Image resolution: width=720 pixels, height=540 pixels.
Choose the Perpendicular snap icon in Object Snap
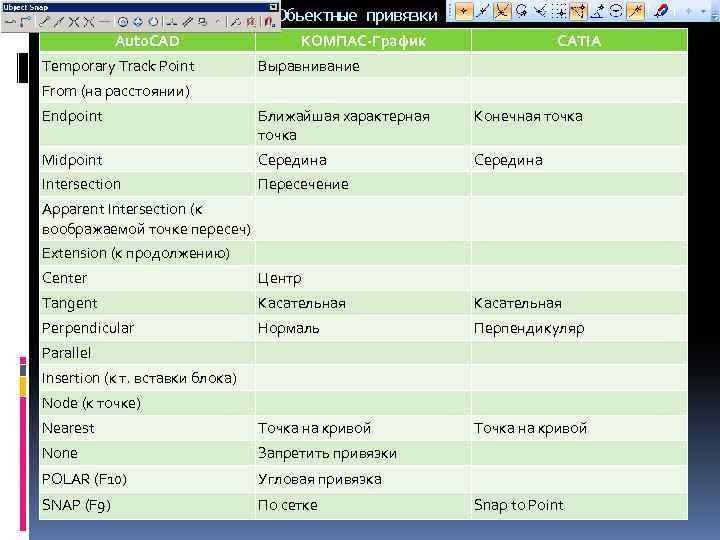coord(171,22)
